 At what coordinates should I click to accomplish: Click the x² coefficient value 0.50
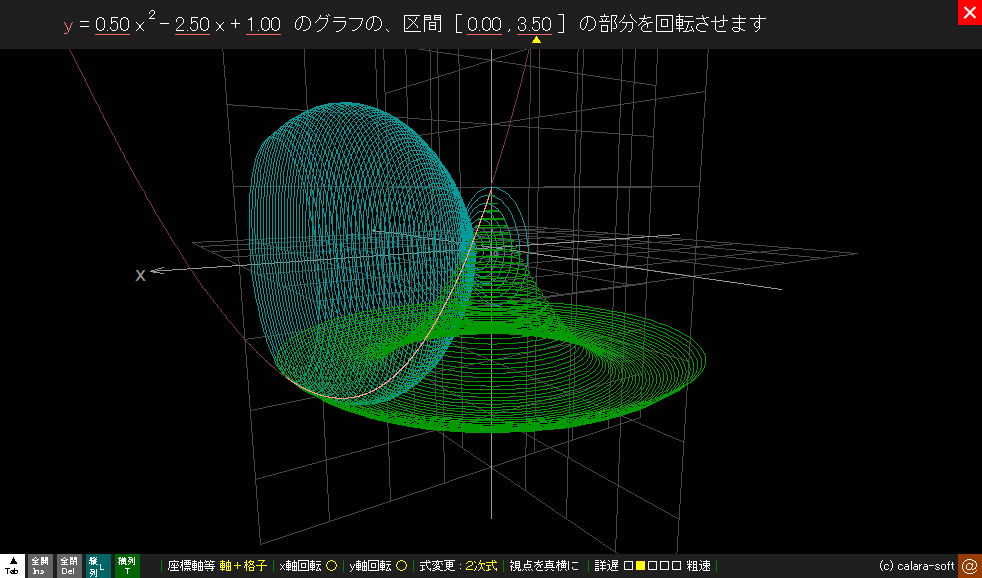click(x=112, y=25)
